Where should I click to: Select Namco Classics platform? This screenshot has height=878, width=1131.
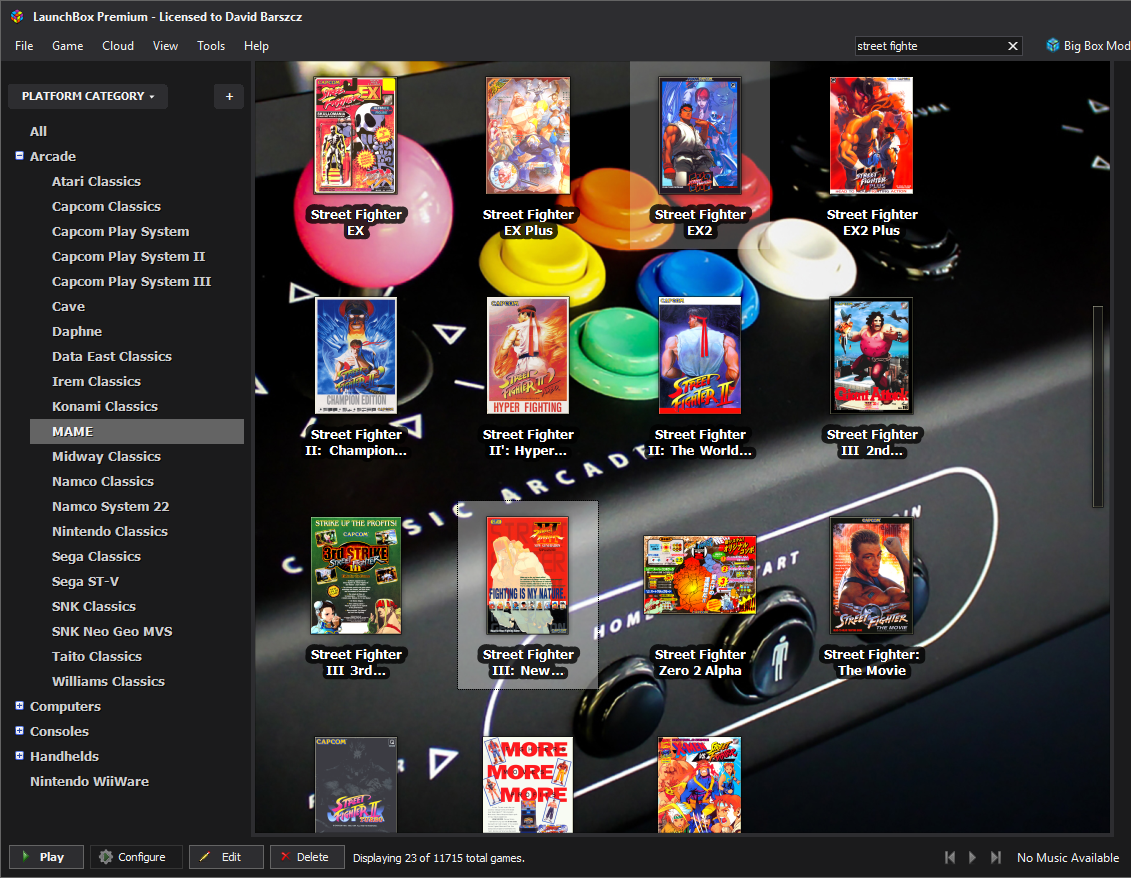pos(102,481)
